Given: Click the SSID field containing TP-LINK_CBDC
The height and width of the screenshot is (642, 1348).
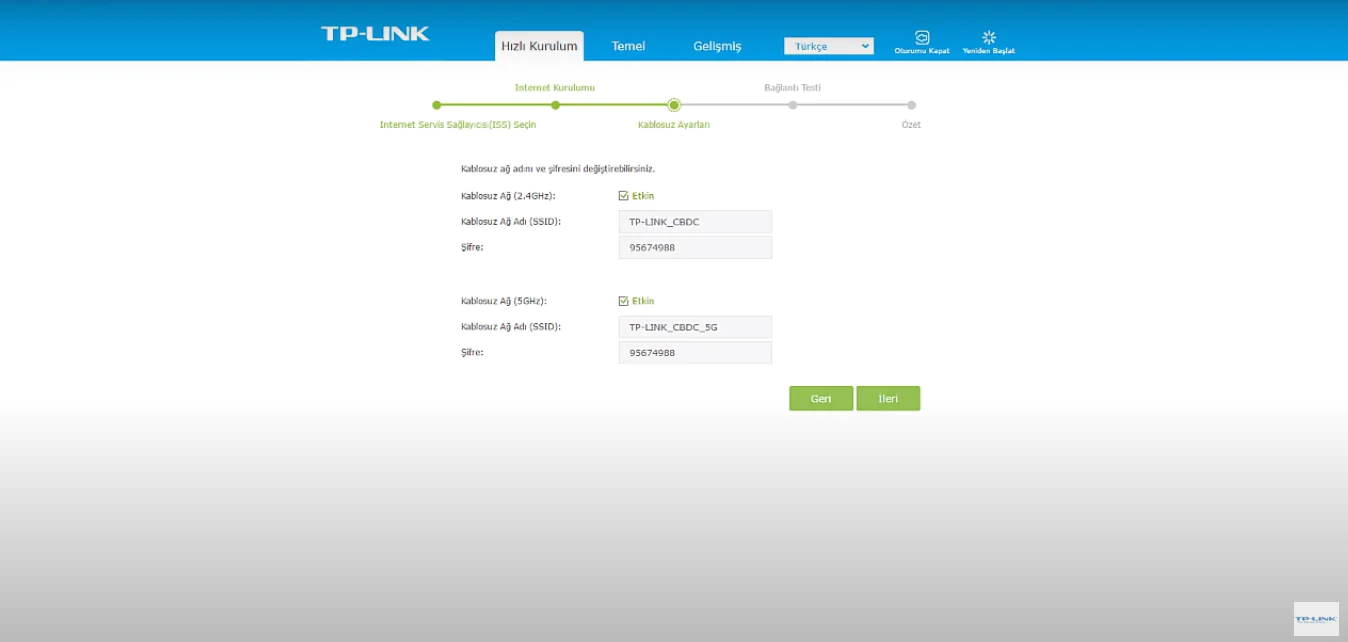Looking at the screenshot, I should tap(695, 222).
